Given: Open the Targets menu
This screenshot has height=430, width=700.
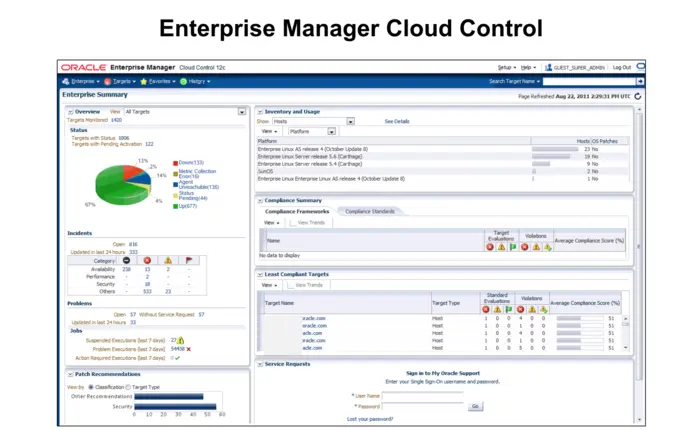Looking at the screenshot, I should (x=124, y=81).
